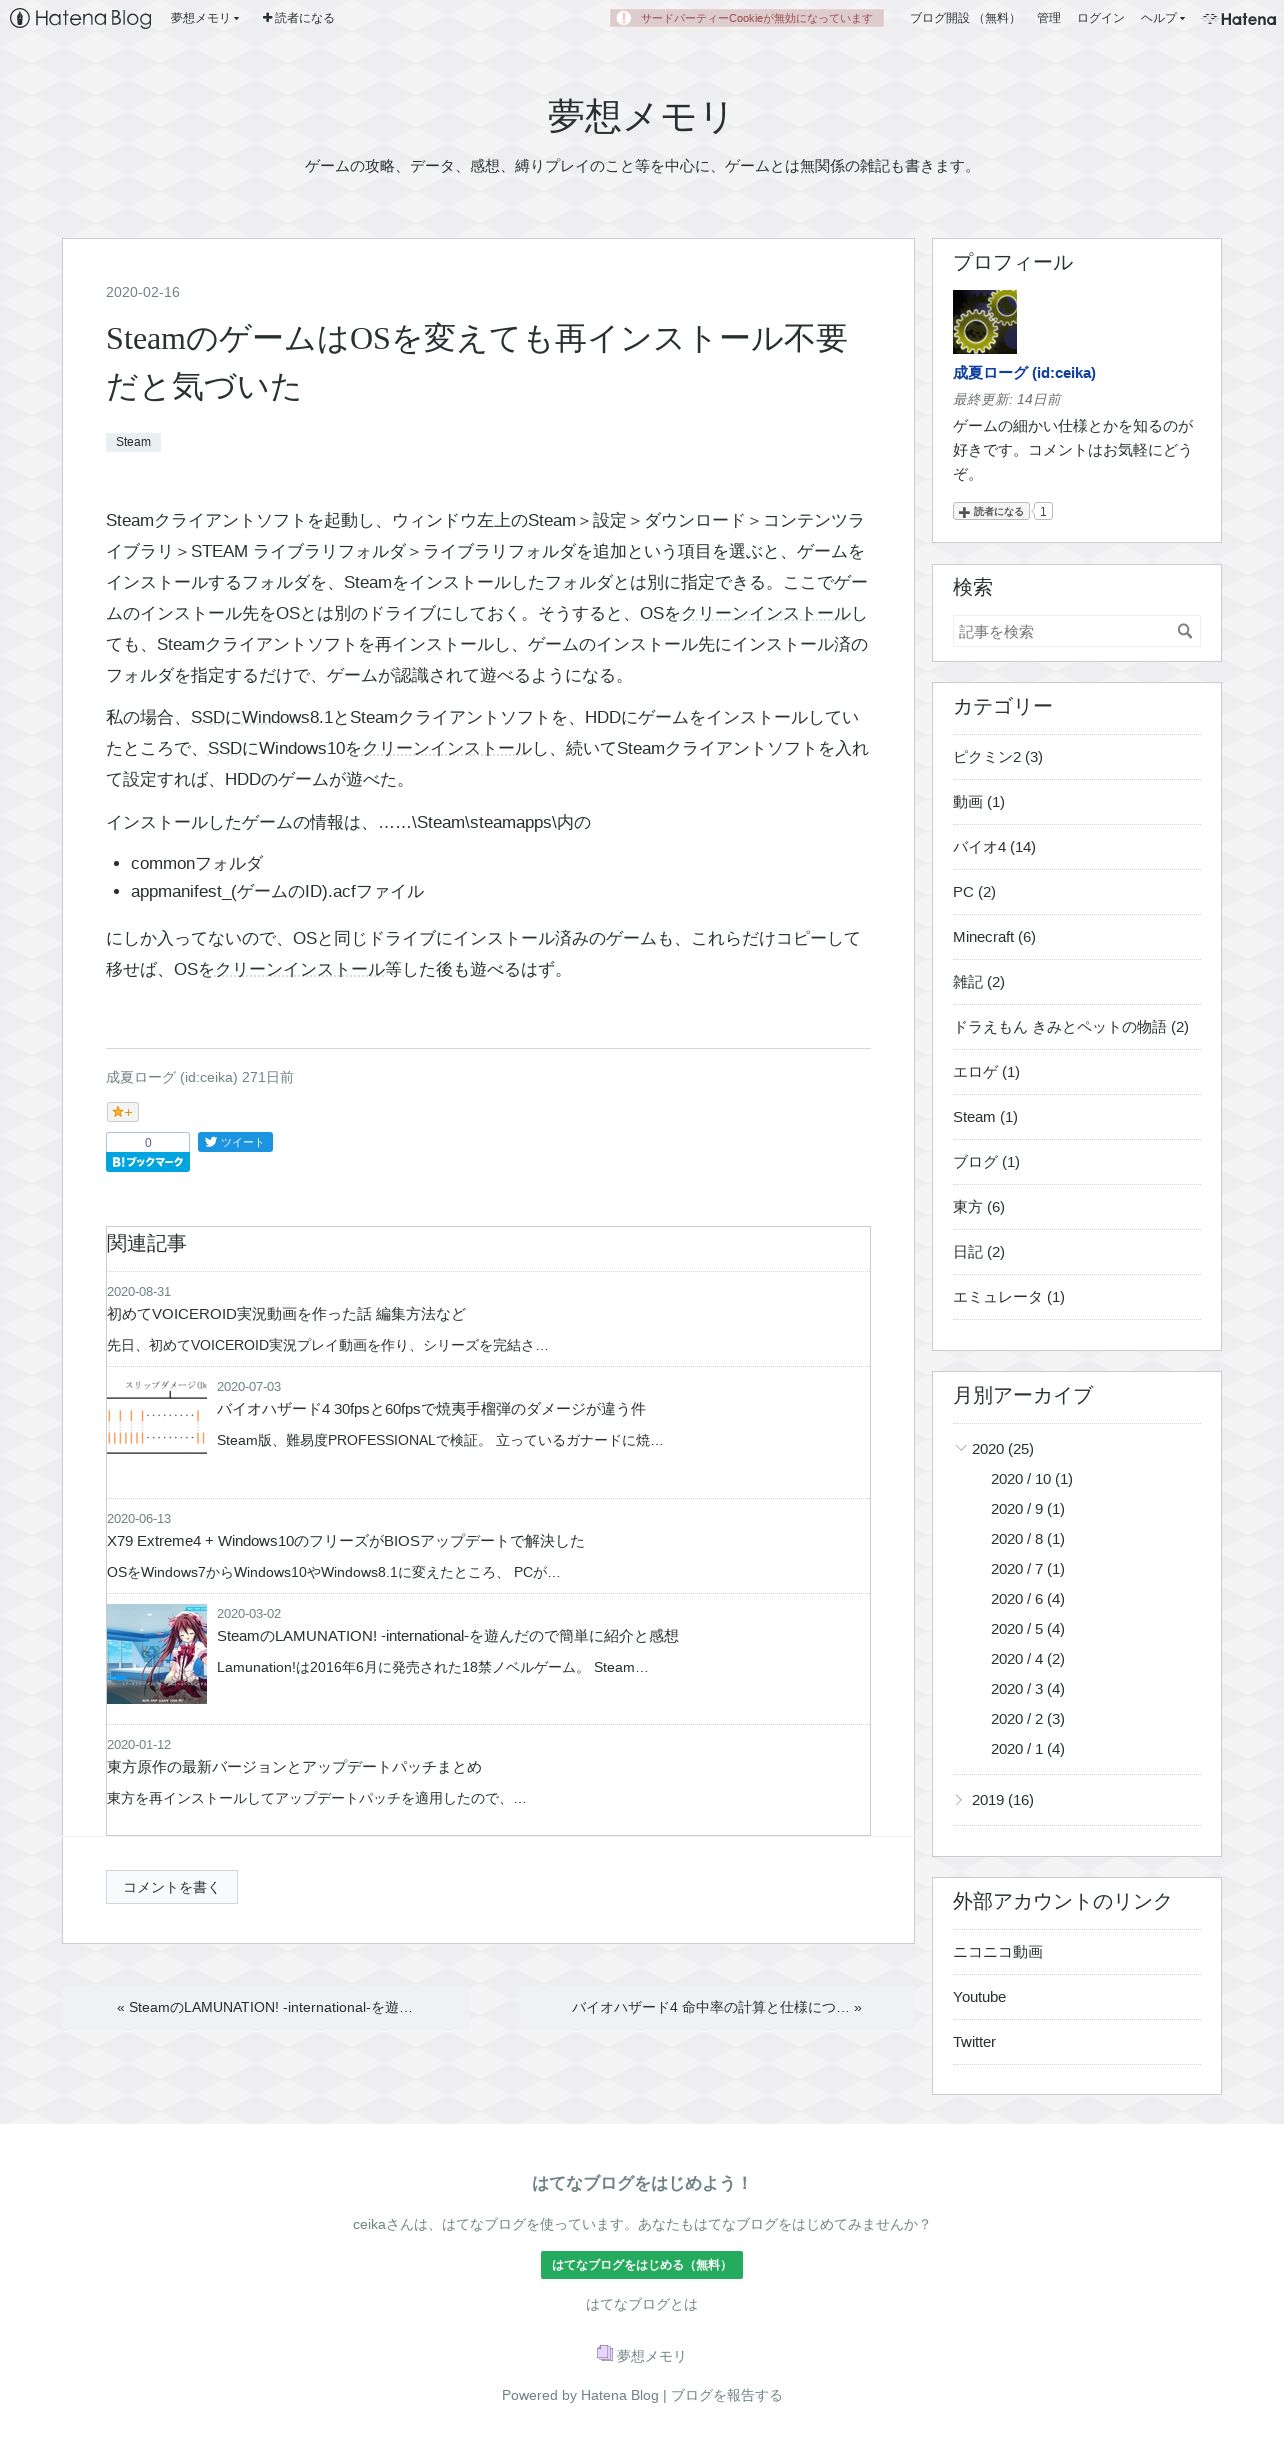
Task: Open category Minecraft (6)
Action: tap(994, 937)
